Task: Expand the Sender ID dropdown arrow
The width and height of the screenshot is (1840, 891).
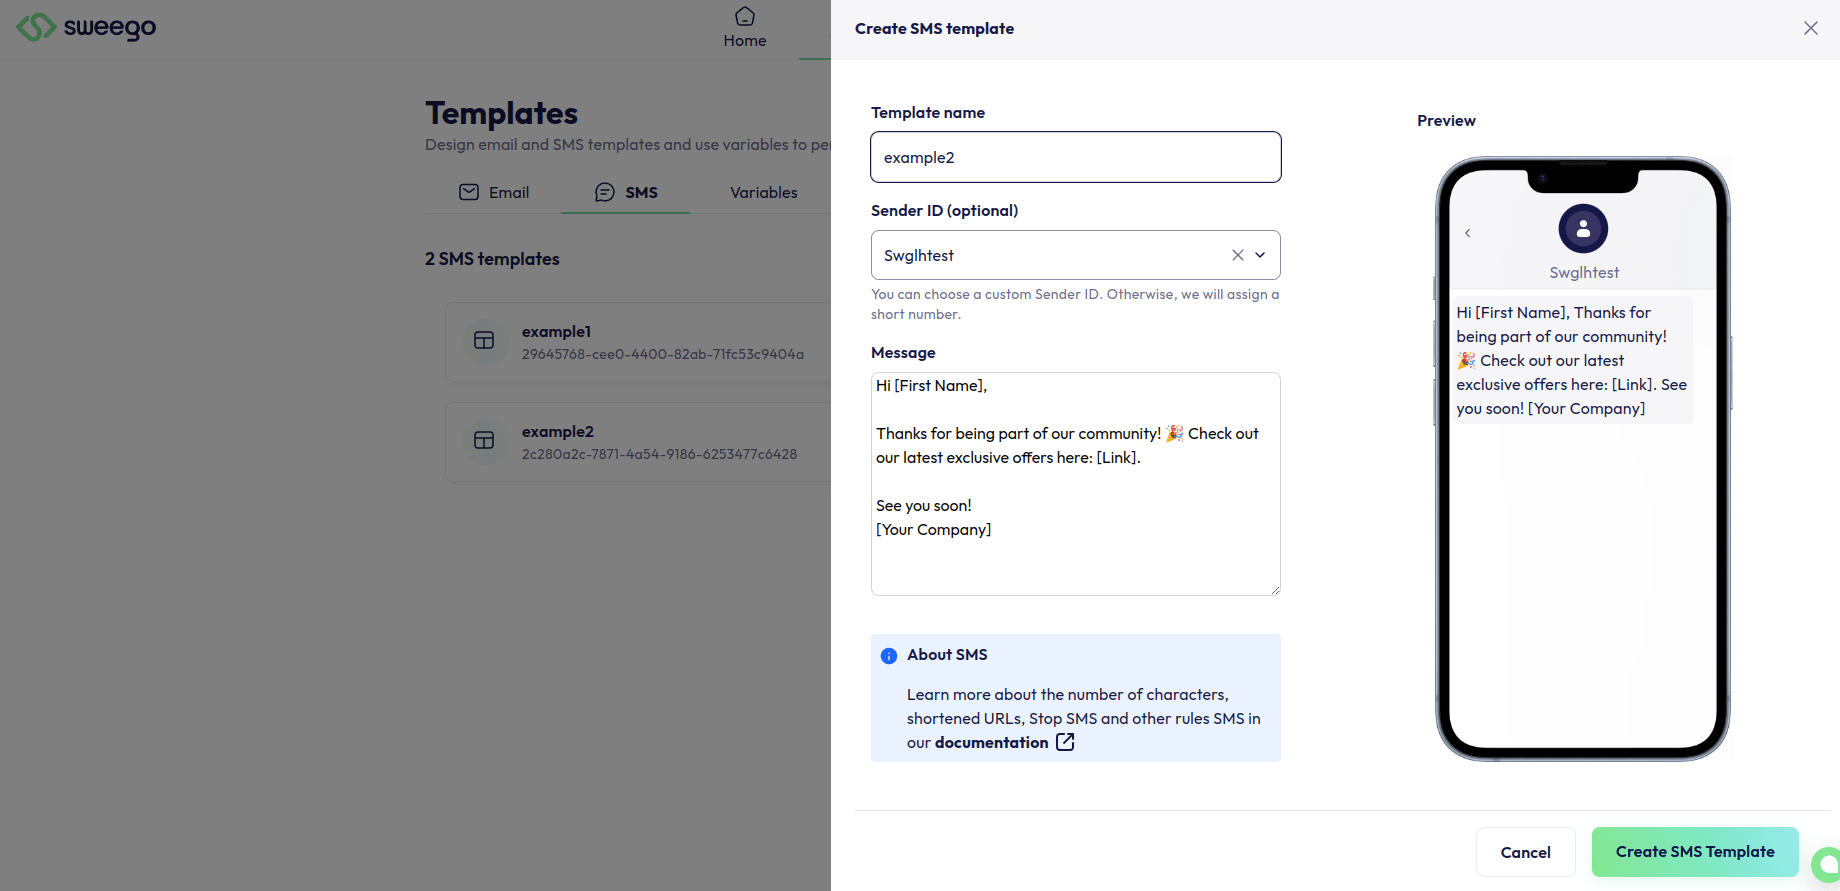Action: [1260, 255]
